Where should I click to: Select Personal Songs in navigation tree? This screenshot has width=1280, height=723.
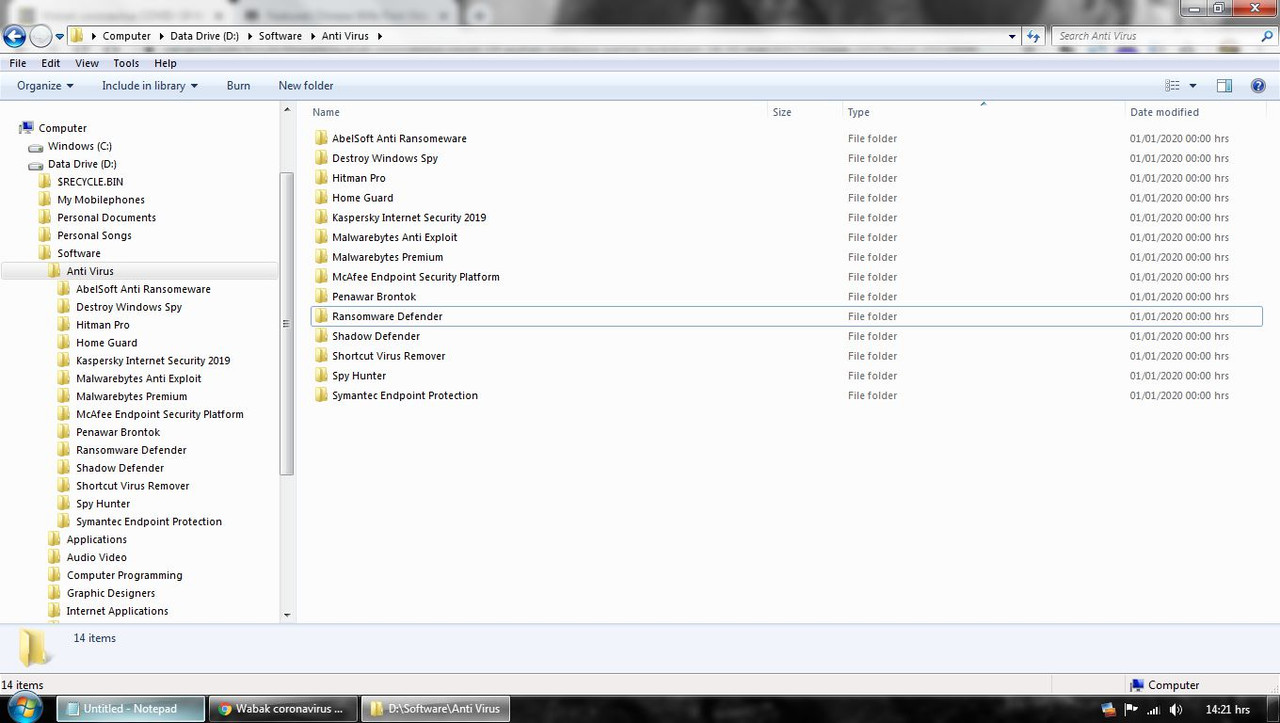(94, 236)
